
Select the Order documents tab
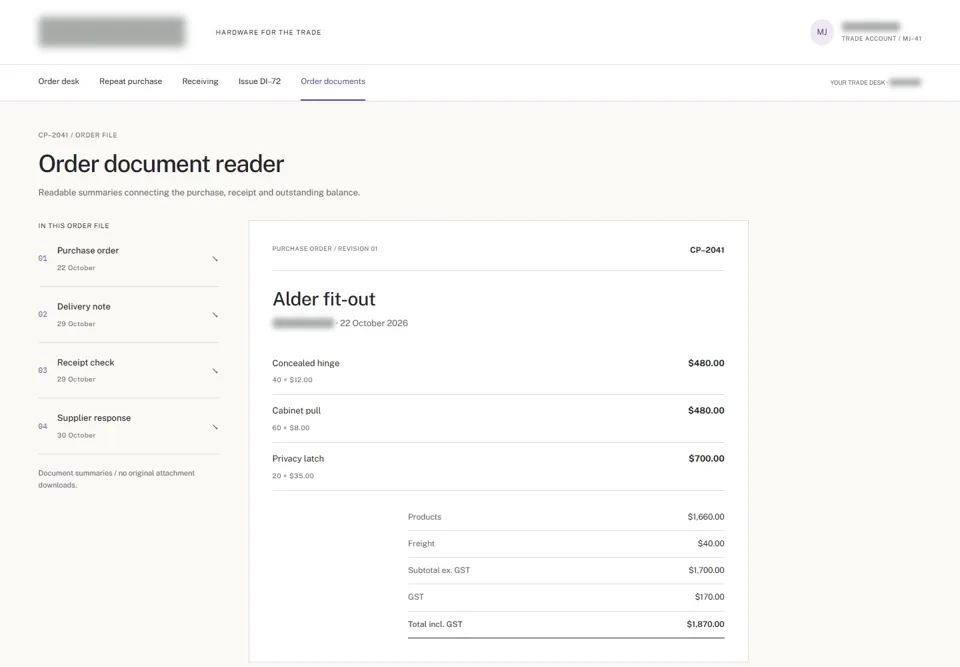[x=332, y=81]
